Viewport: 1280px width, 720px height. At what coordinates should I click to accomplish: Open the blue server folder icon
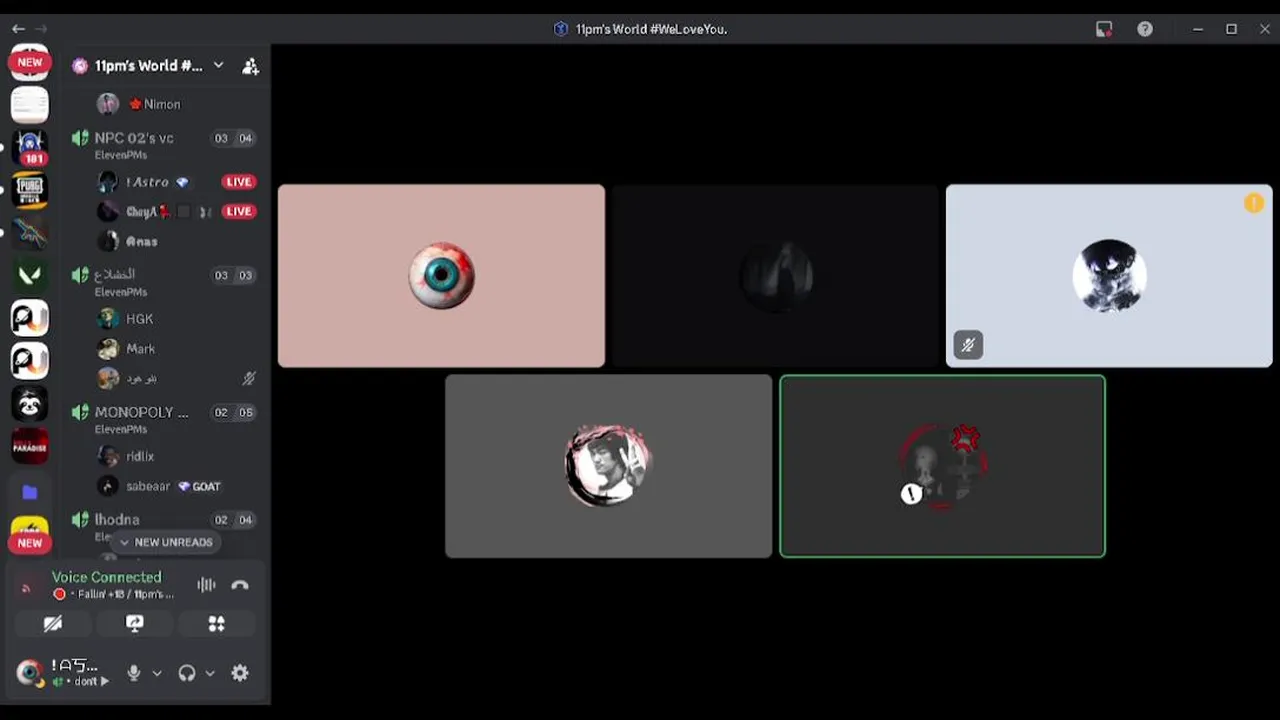pyautogui.click(x=30, y=491)
